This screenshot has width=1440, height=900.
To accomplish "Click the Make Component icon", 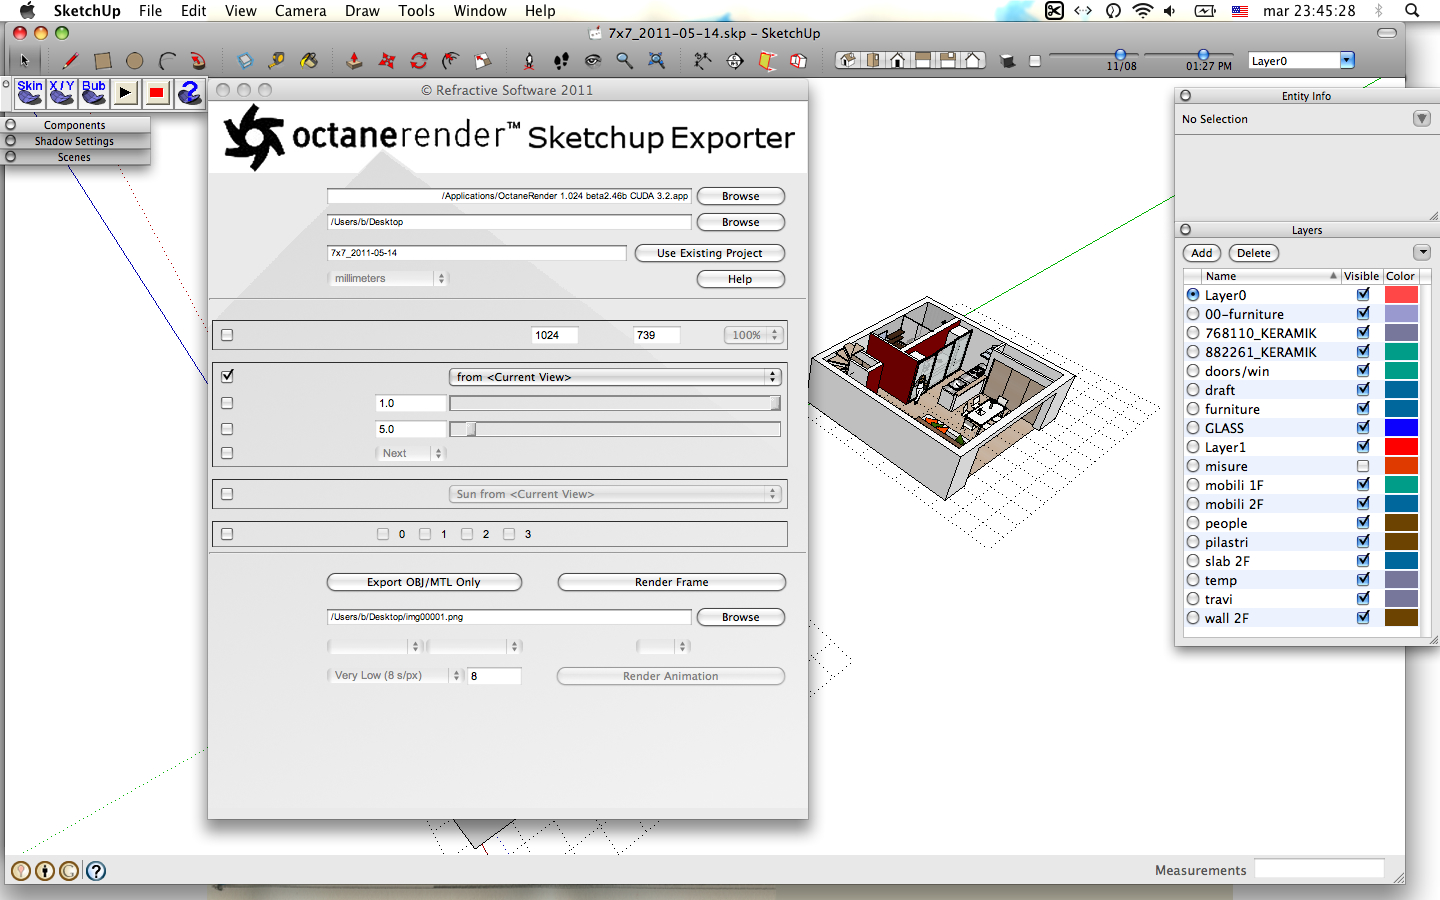I will pyautogui.click(x=244, y=61).
